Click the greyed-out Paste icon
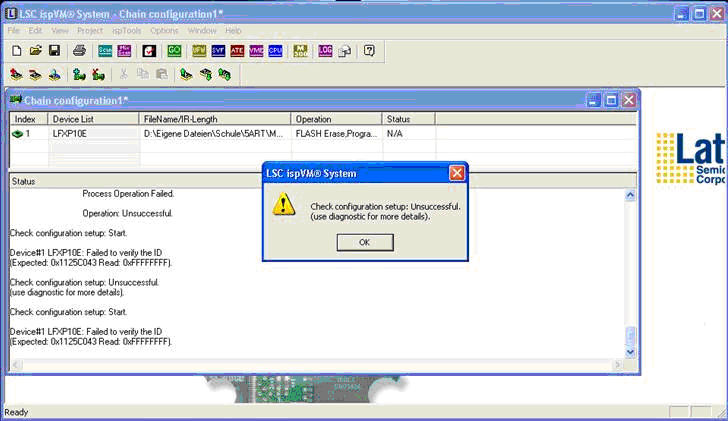Screen dimensions: 728x421 point(162,74)
